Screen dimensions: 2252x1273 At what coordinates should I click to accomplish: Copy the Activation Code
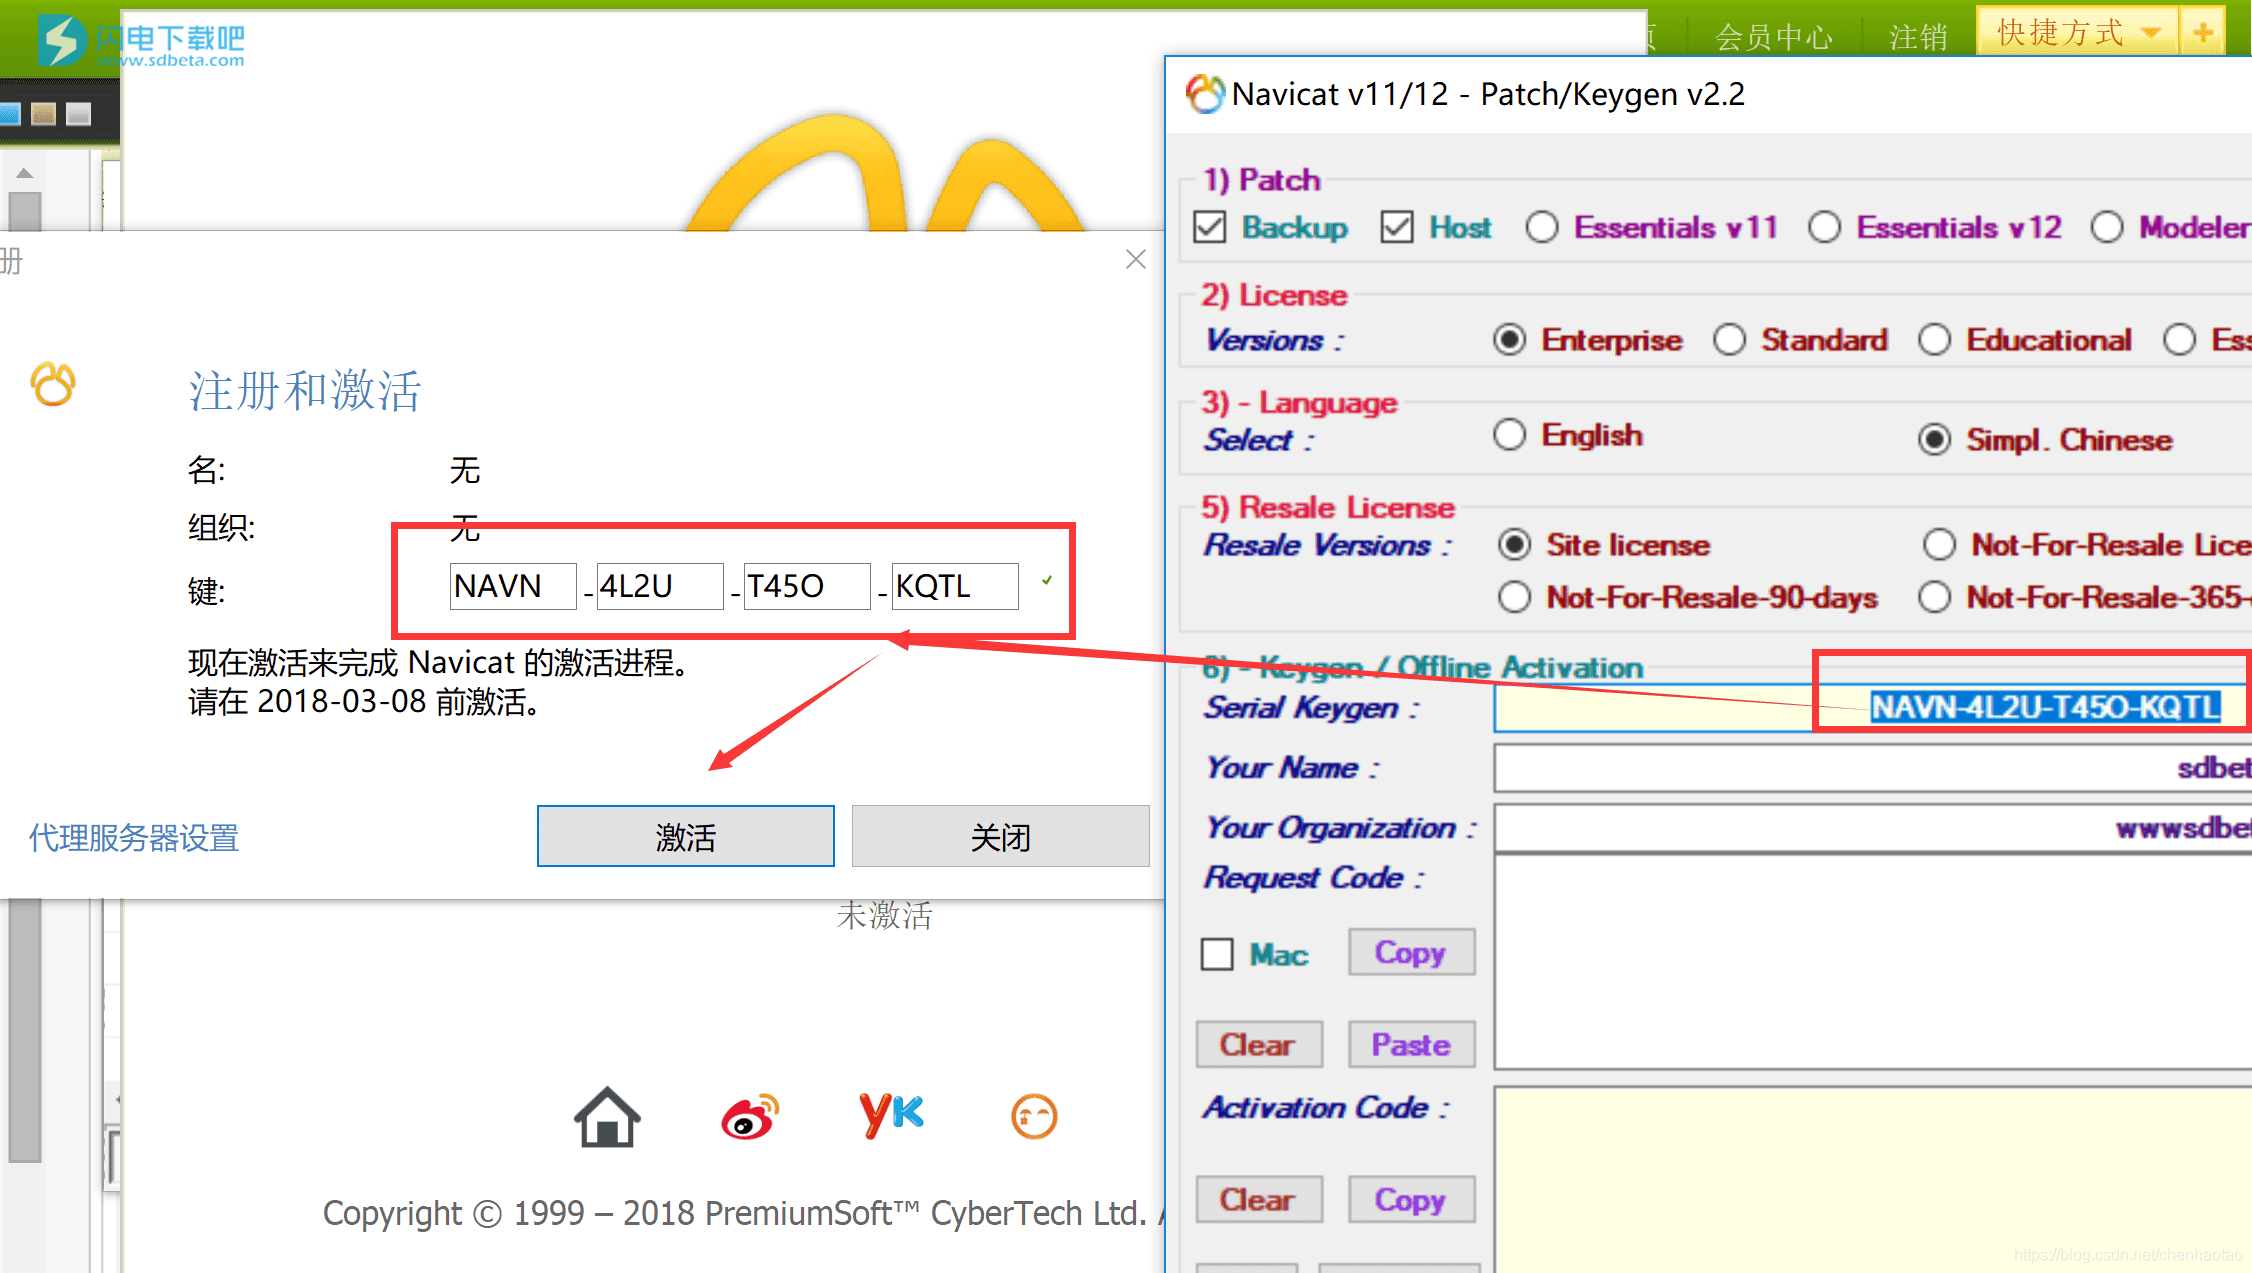click(1411, 1199)
